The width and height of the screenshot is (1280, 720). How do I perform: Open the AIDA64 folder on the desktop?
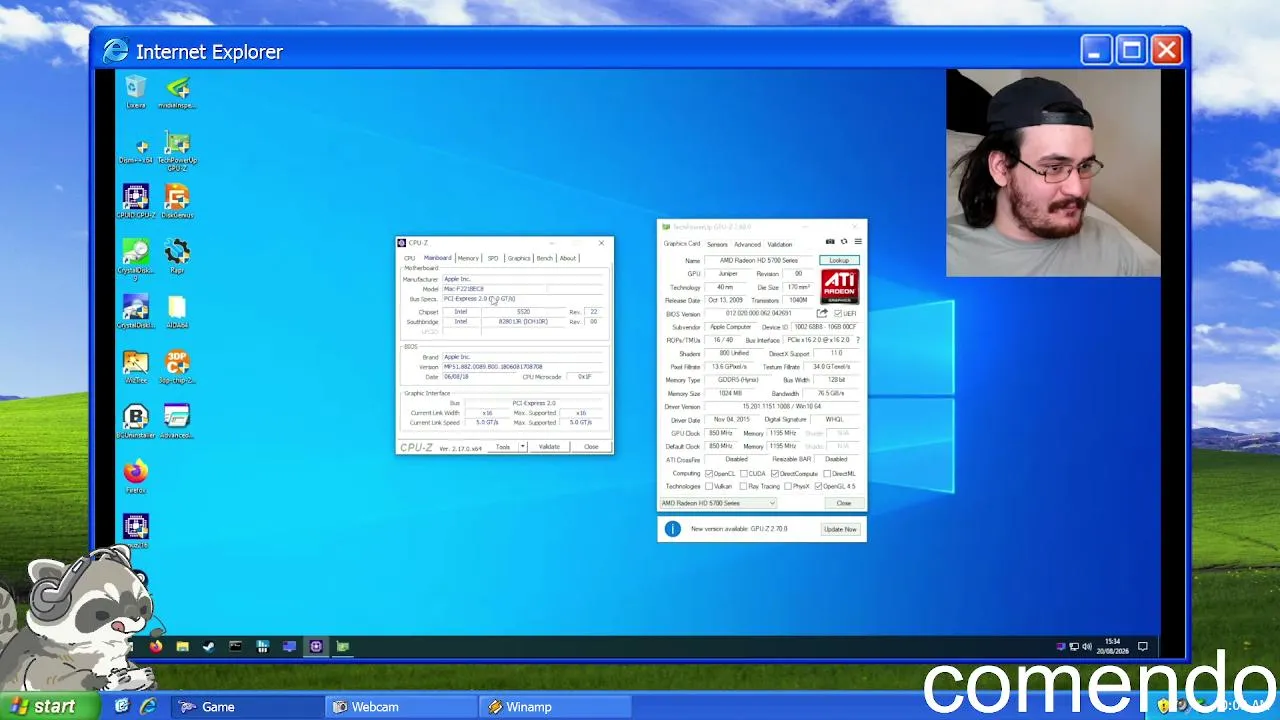pos(177,311)
